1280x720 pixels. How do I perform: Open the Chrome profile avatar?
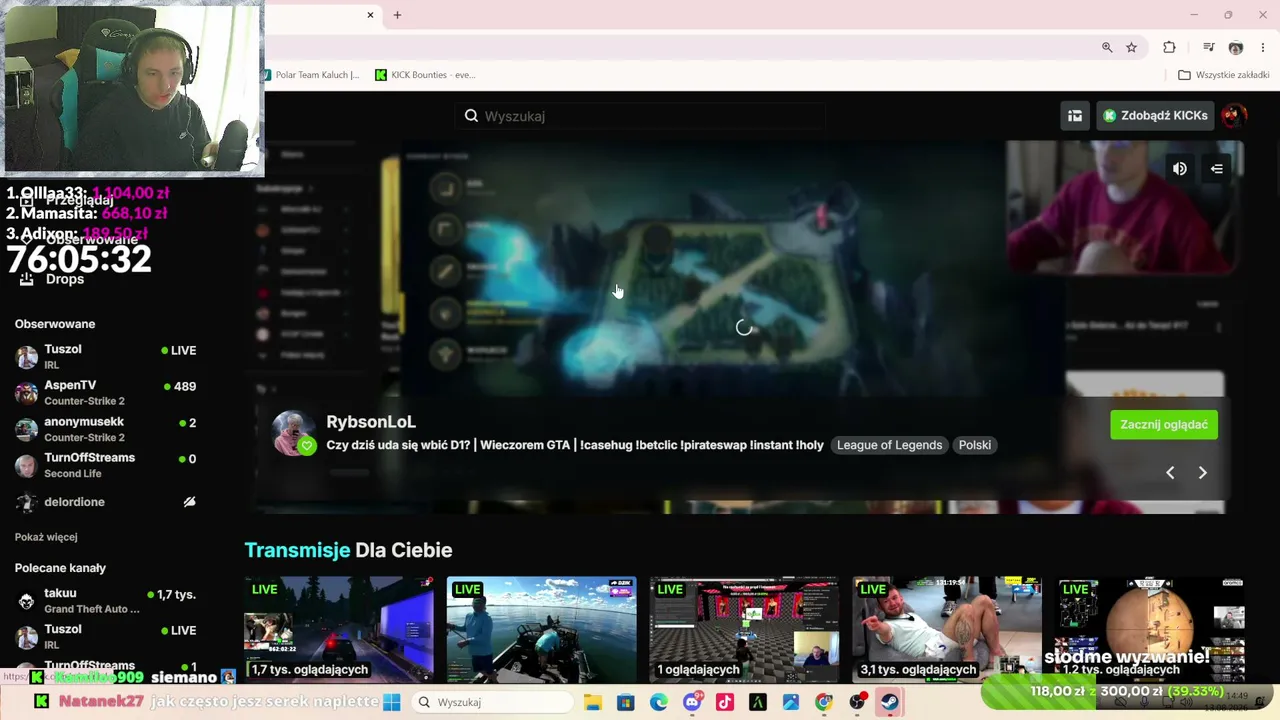click(x=1236, y=47)
